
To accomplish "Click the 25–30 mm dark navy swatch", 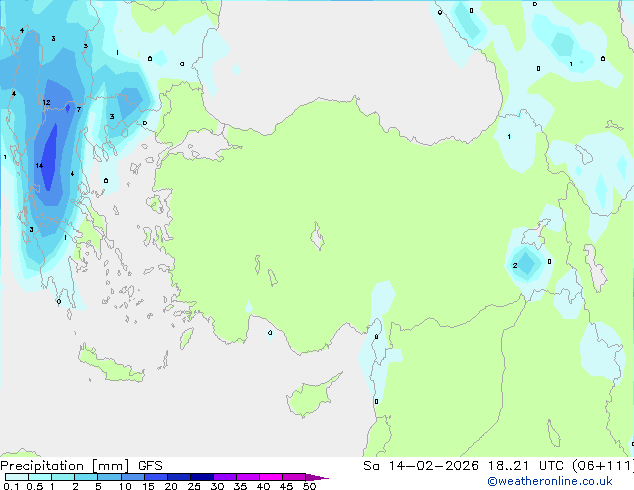I will point(202,477).
